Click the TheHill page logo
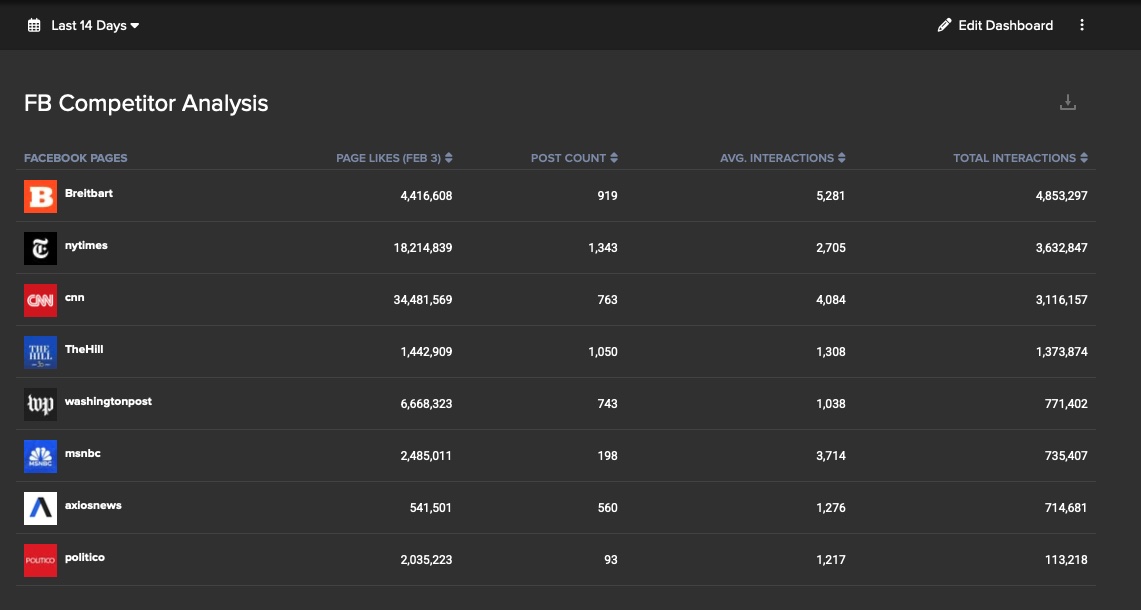 [40, 352]
